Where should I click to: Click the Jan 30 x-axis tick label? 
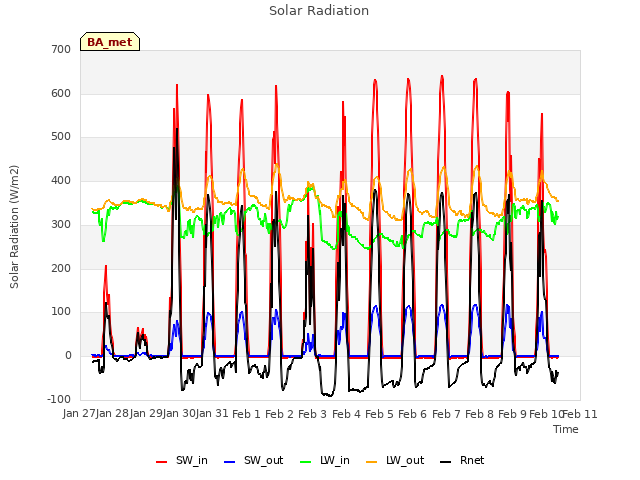point(180,414)
